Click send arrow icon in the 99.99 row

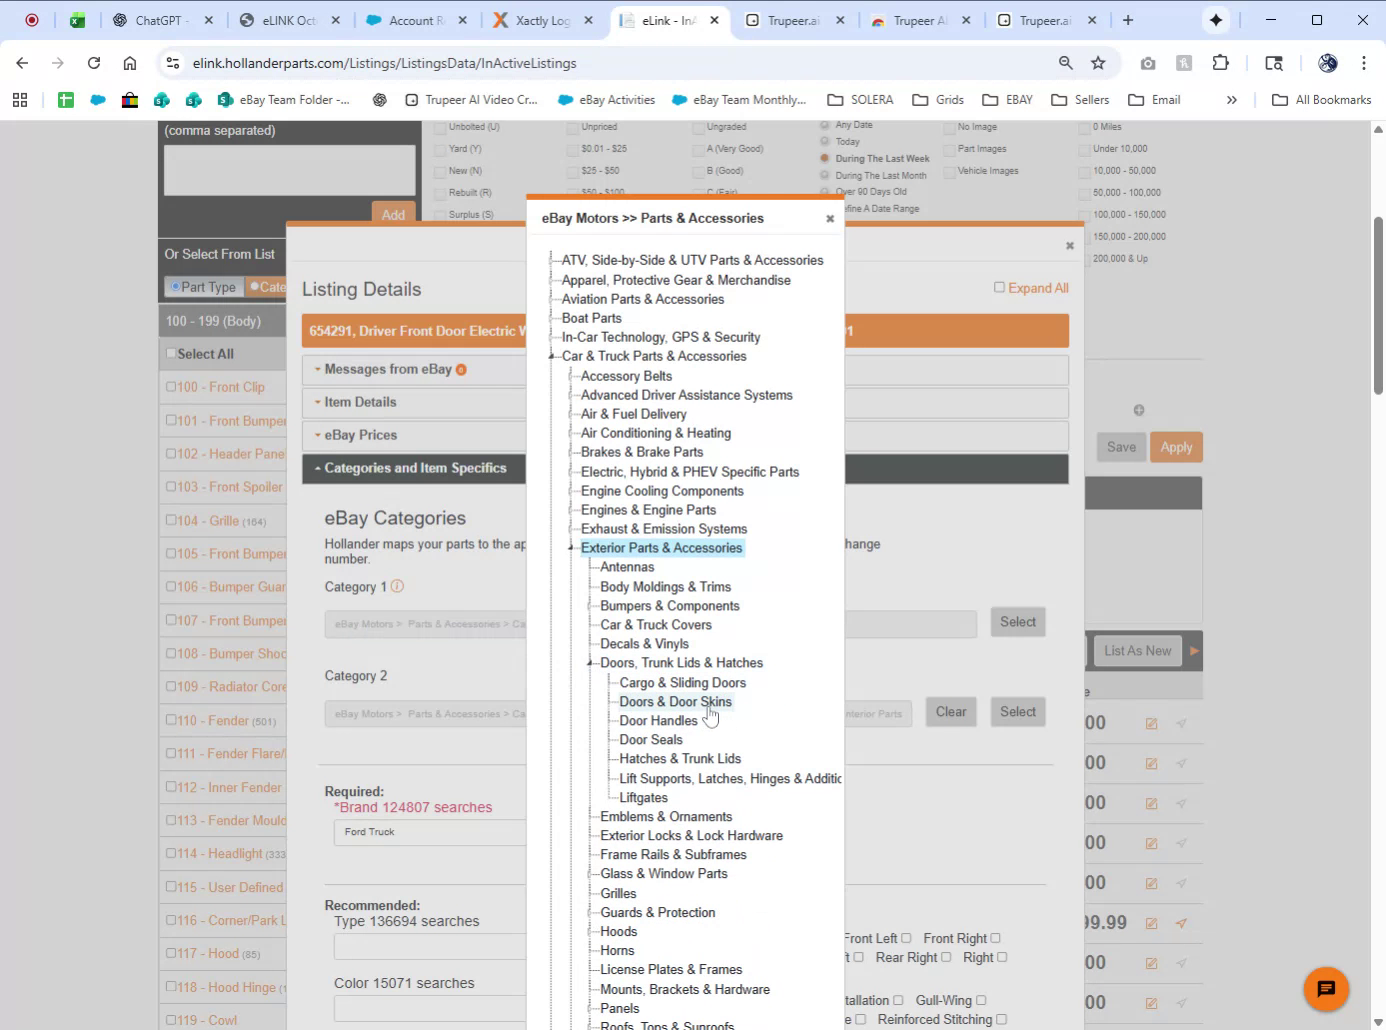point(1181,923)
